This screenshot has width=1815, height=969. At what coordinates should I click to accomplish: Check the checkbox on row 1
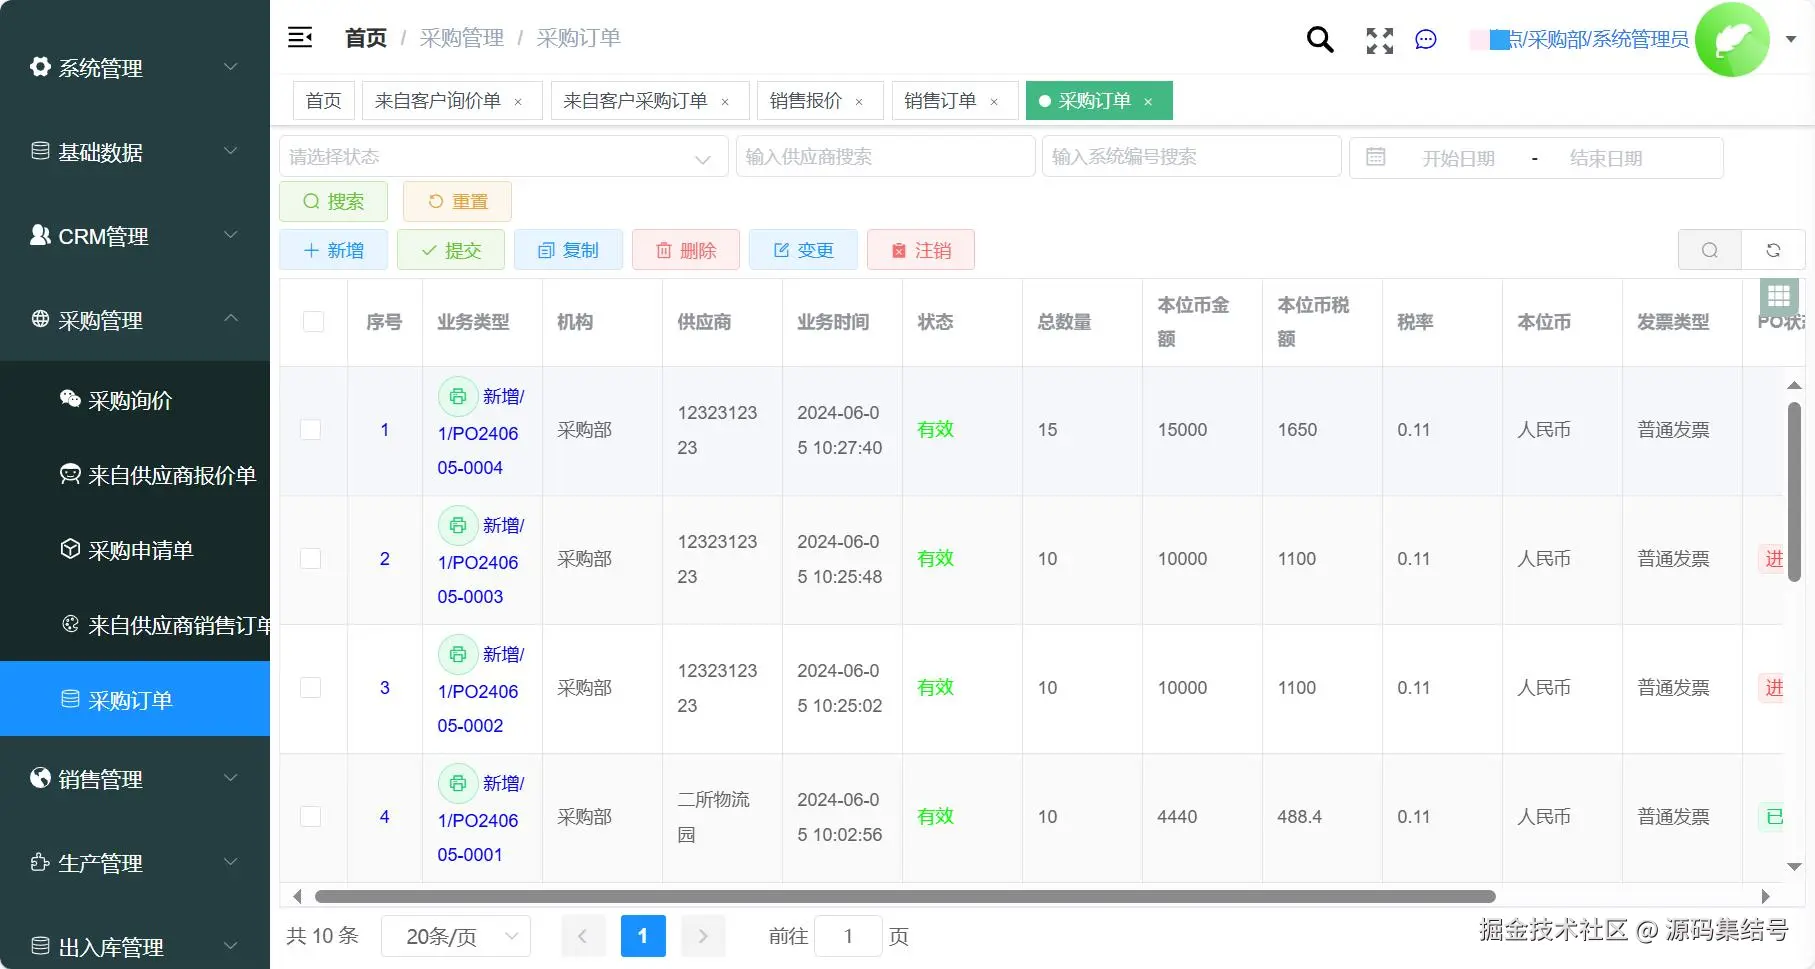click(311, 430)
